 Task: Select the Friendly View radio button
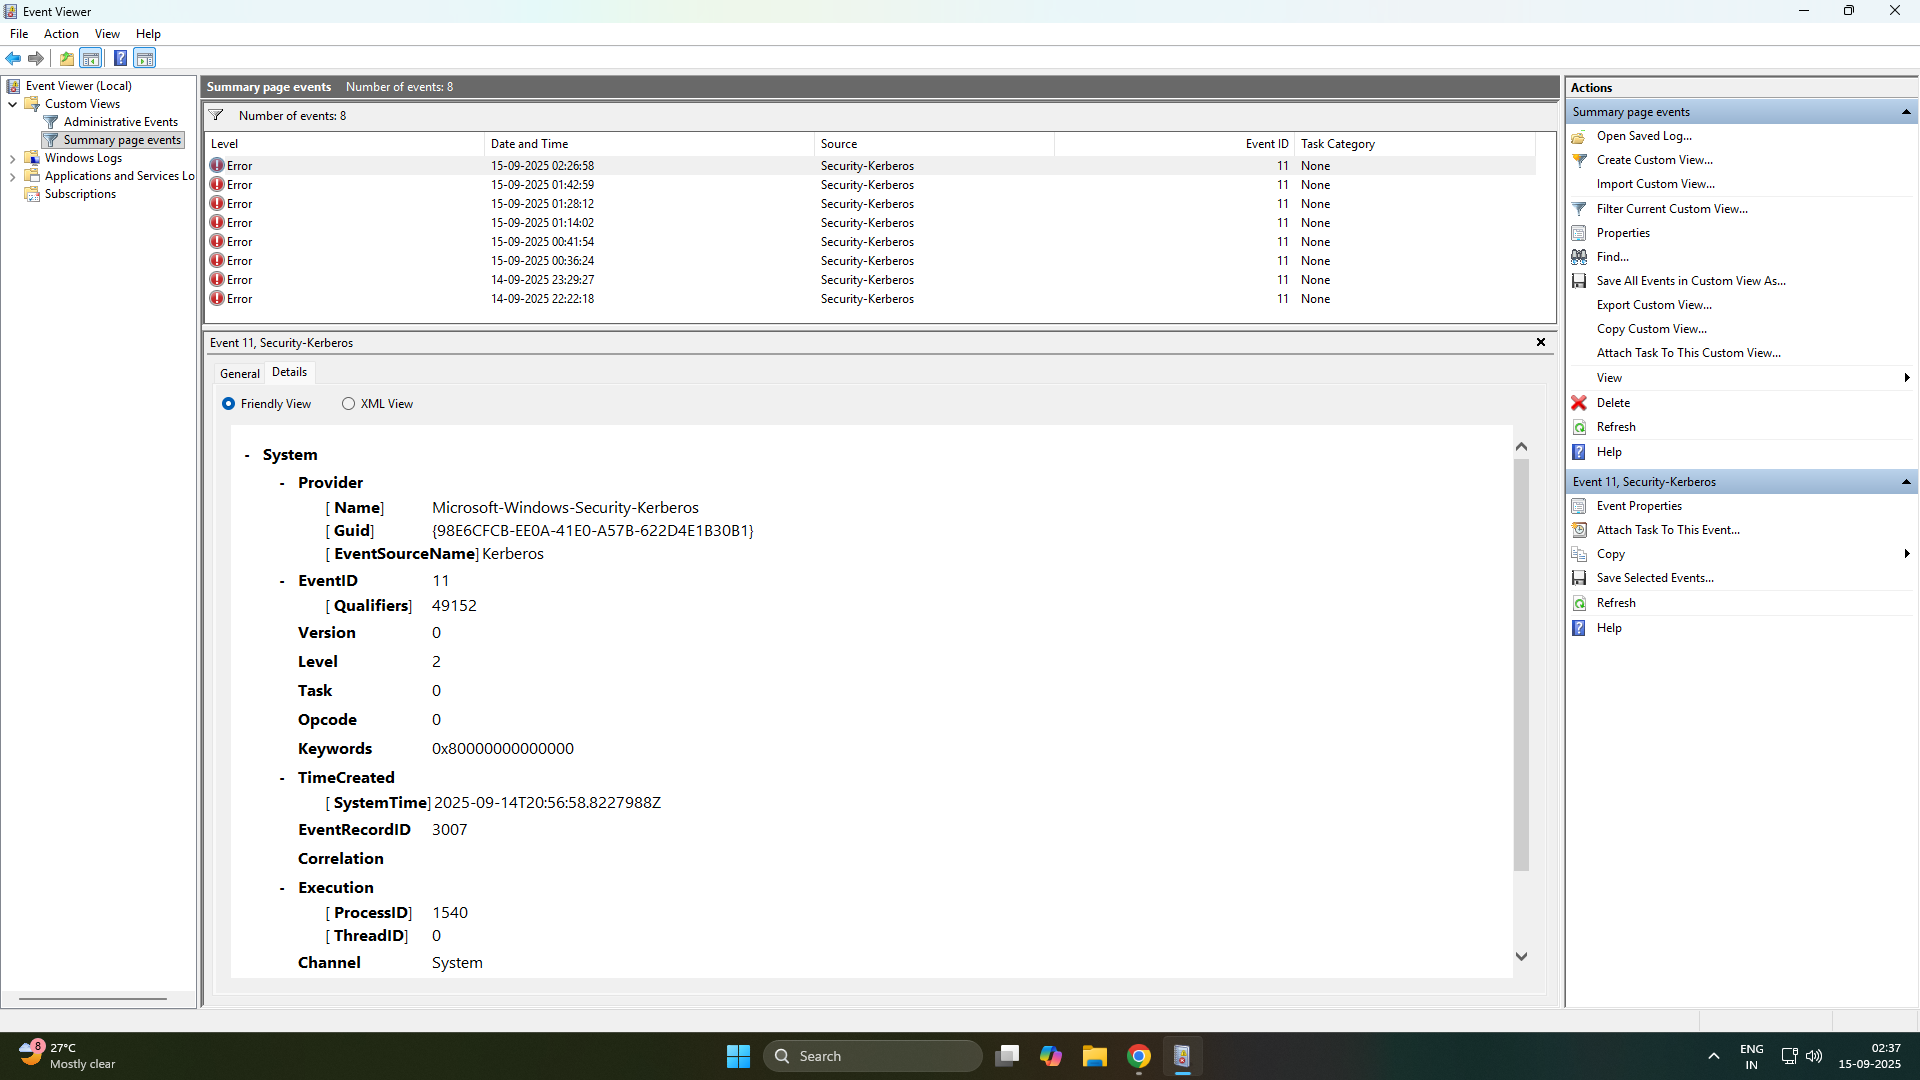[229, 403]
